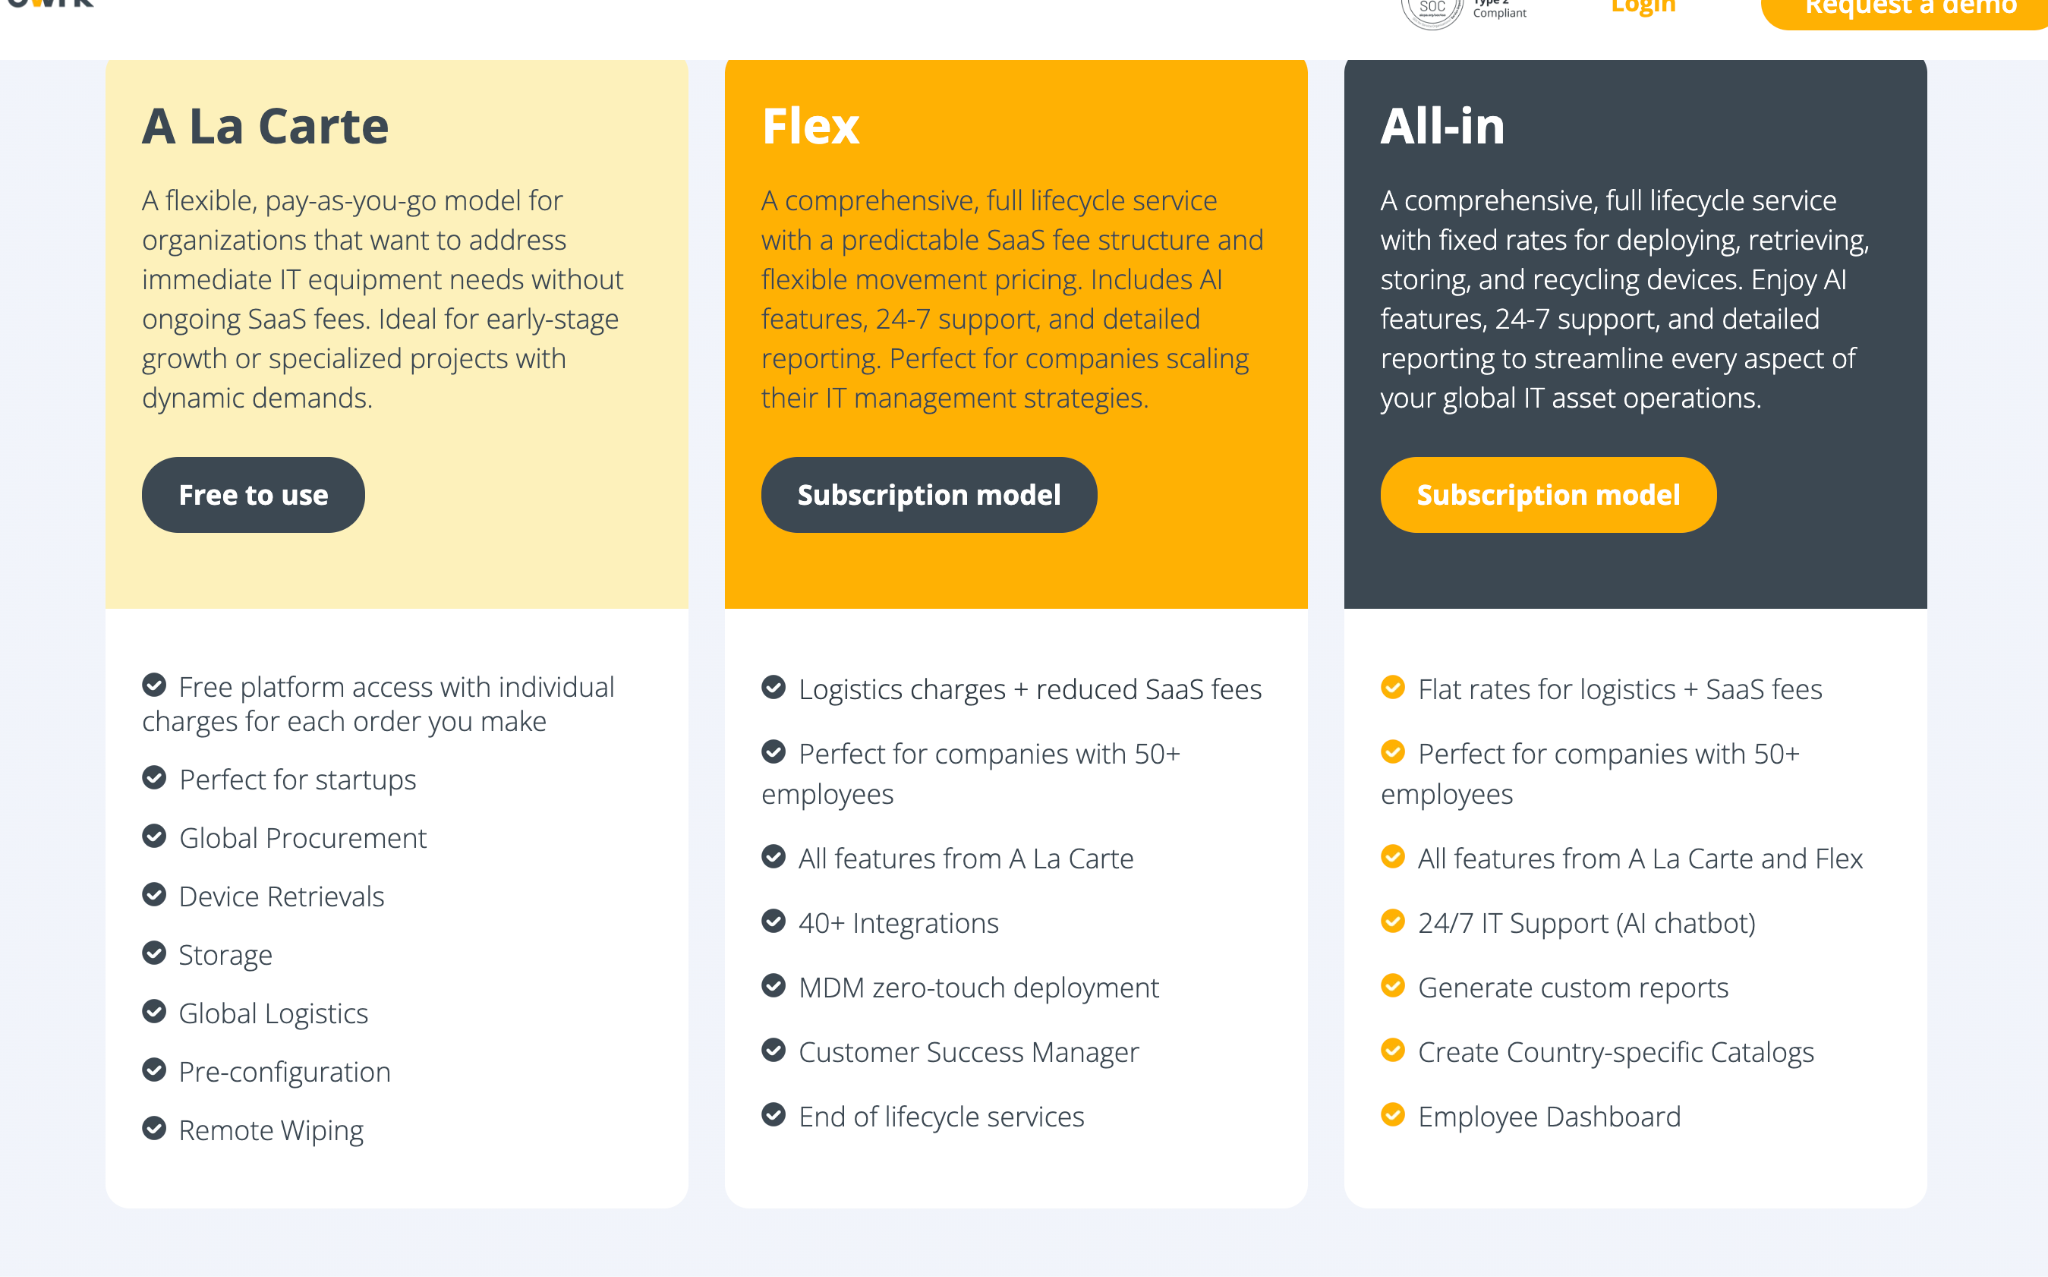The image size is (2048, 1277).
Task: Click the check icon next to Storage
Action: 154,953
